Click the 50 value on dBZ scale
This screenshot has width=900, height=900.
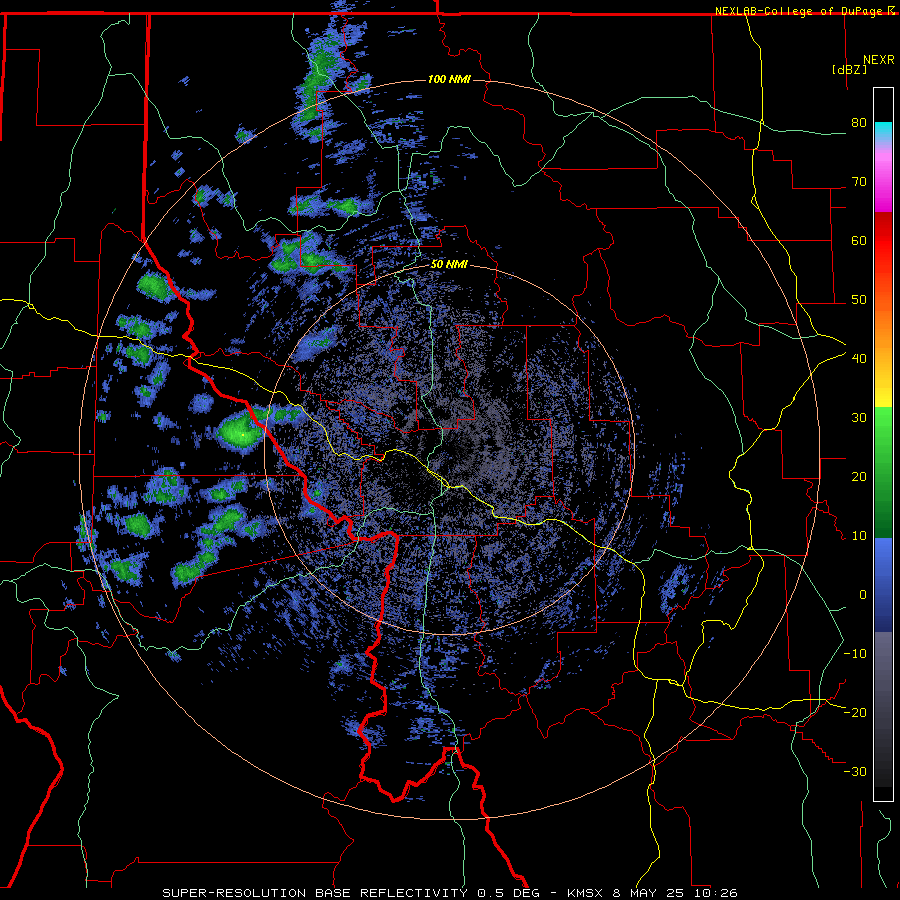point(859,300)
